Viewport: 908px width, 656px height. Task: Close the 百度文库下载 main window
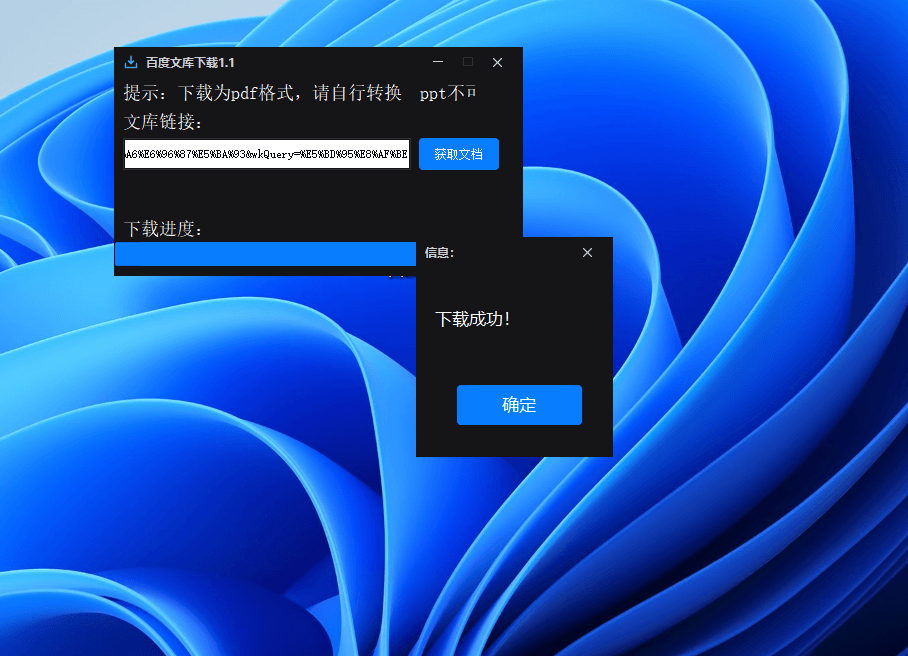(497, 62)
